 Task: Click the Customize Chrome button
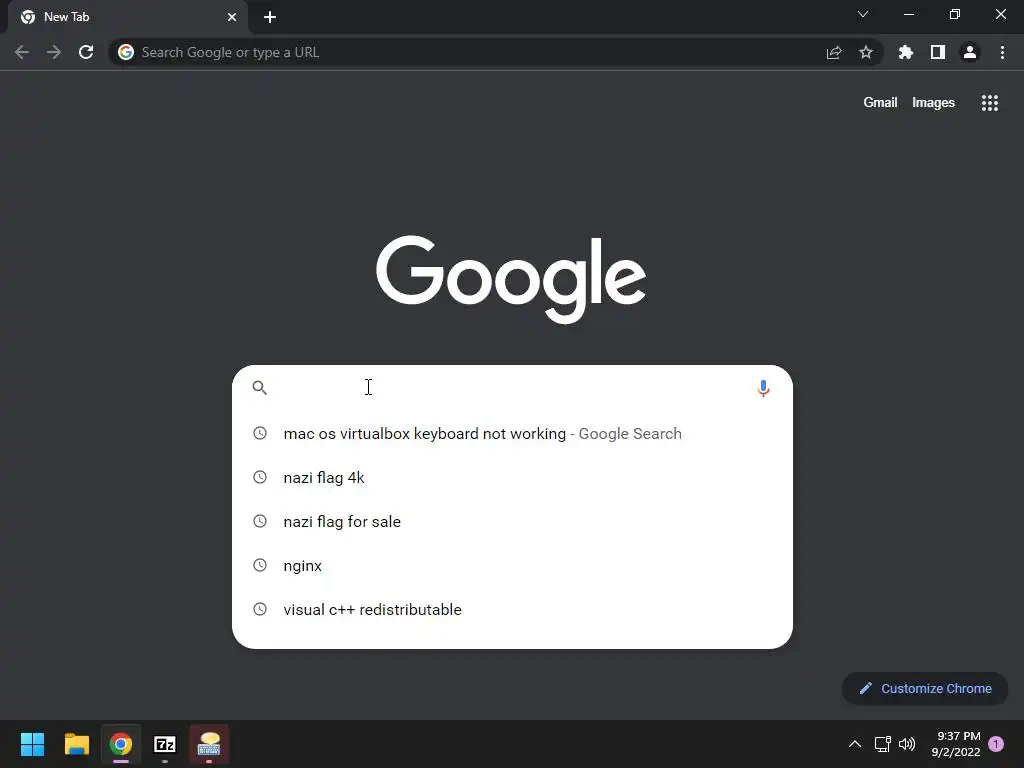(925, 688)
